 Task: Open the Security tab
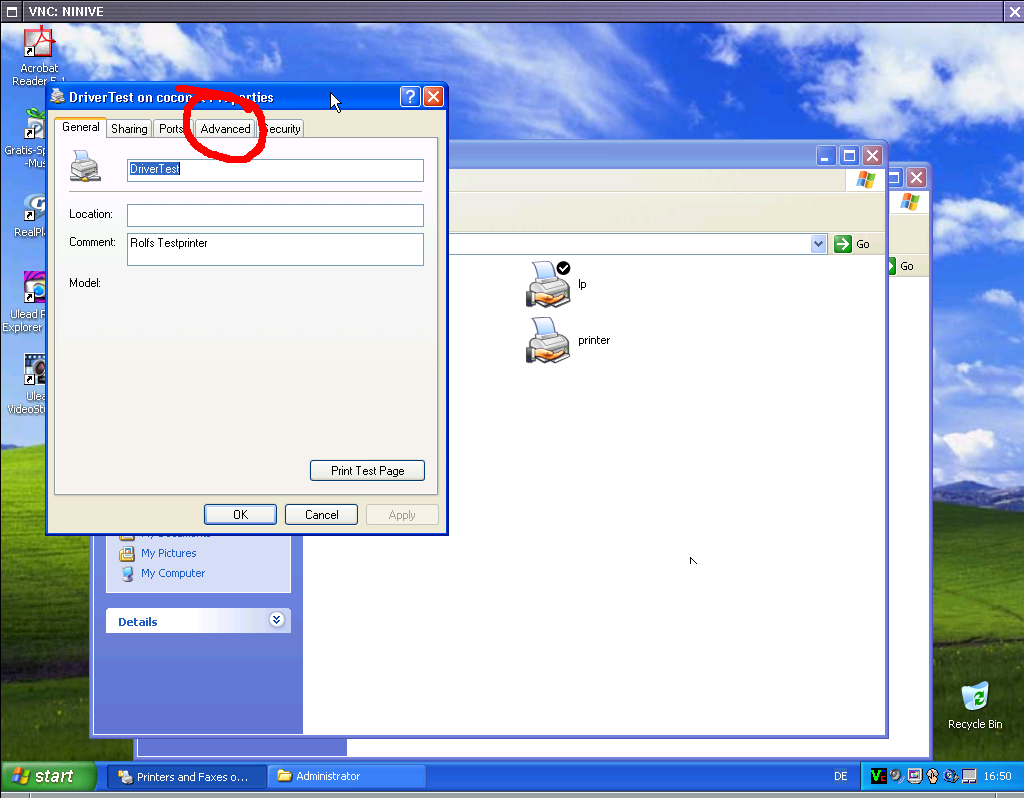(x=283, y=129)
